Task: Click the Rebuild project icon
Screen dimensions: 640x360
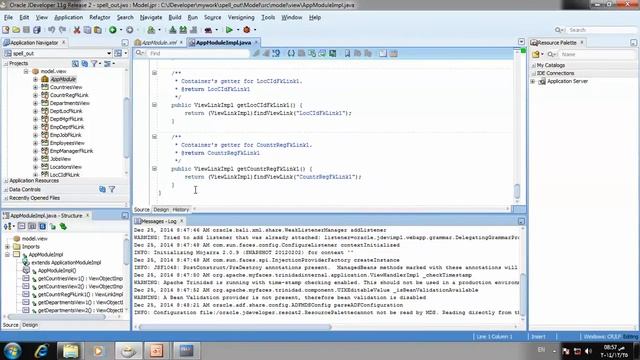Action: pyautogui.click(x=183, y=30)
